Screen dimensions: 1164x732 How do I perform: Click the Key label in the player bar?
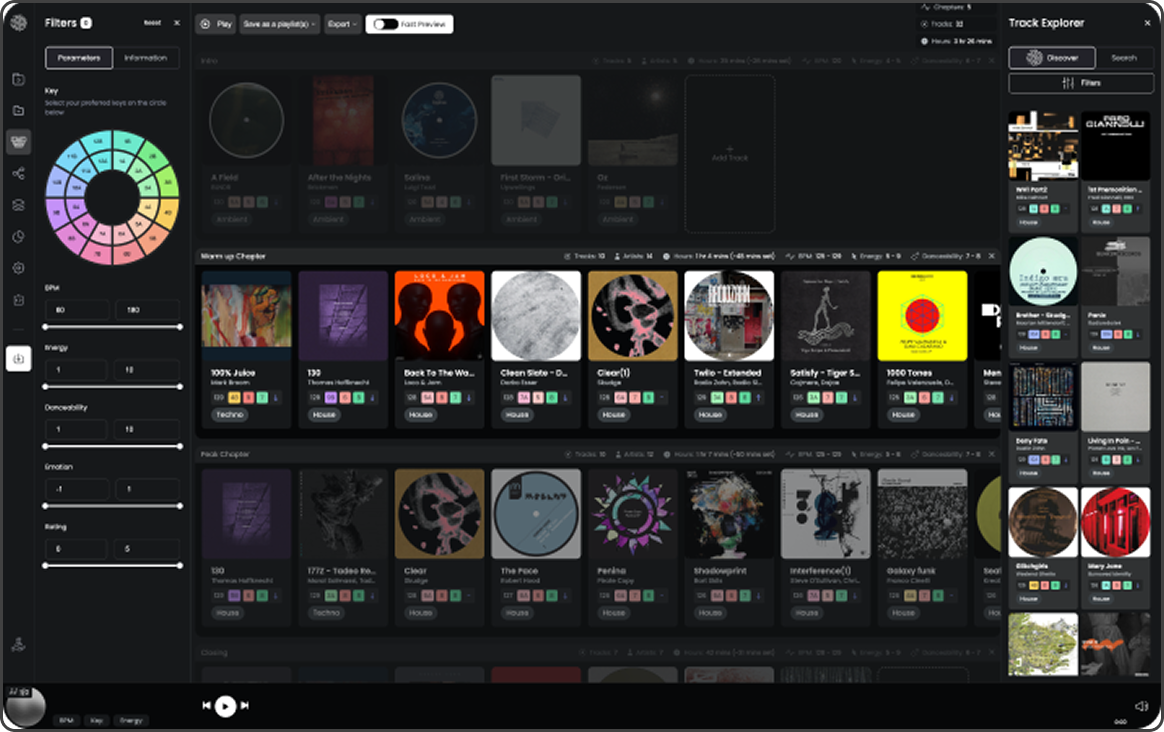click(97, 720)
